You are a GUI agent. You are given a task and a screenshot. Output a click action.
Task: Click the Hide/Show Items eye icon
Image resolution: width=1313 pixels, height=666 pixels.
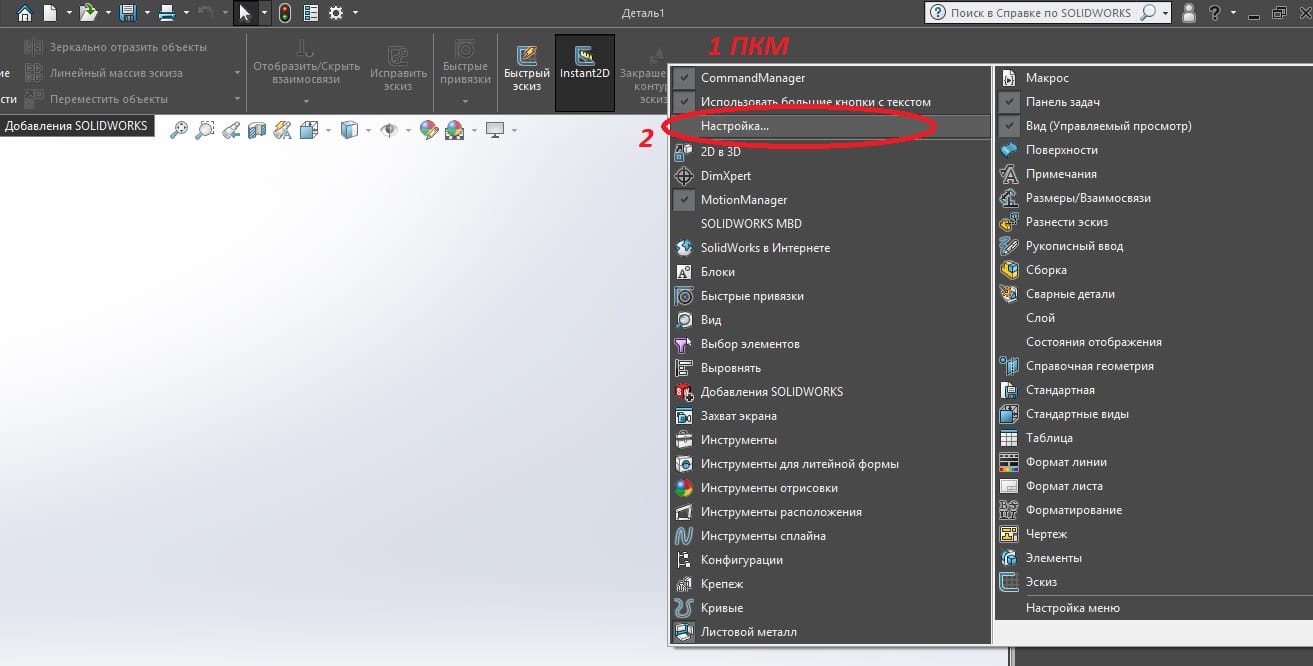click(x=388, y=129)
